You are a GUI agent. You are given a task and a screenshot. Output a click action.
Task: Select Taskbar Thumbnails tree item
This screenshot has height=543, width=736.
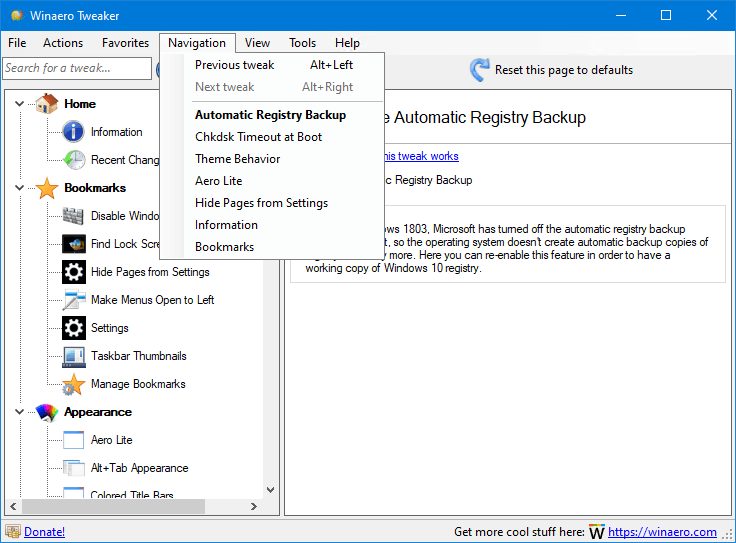138,356
